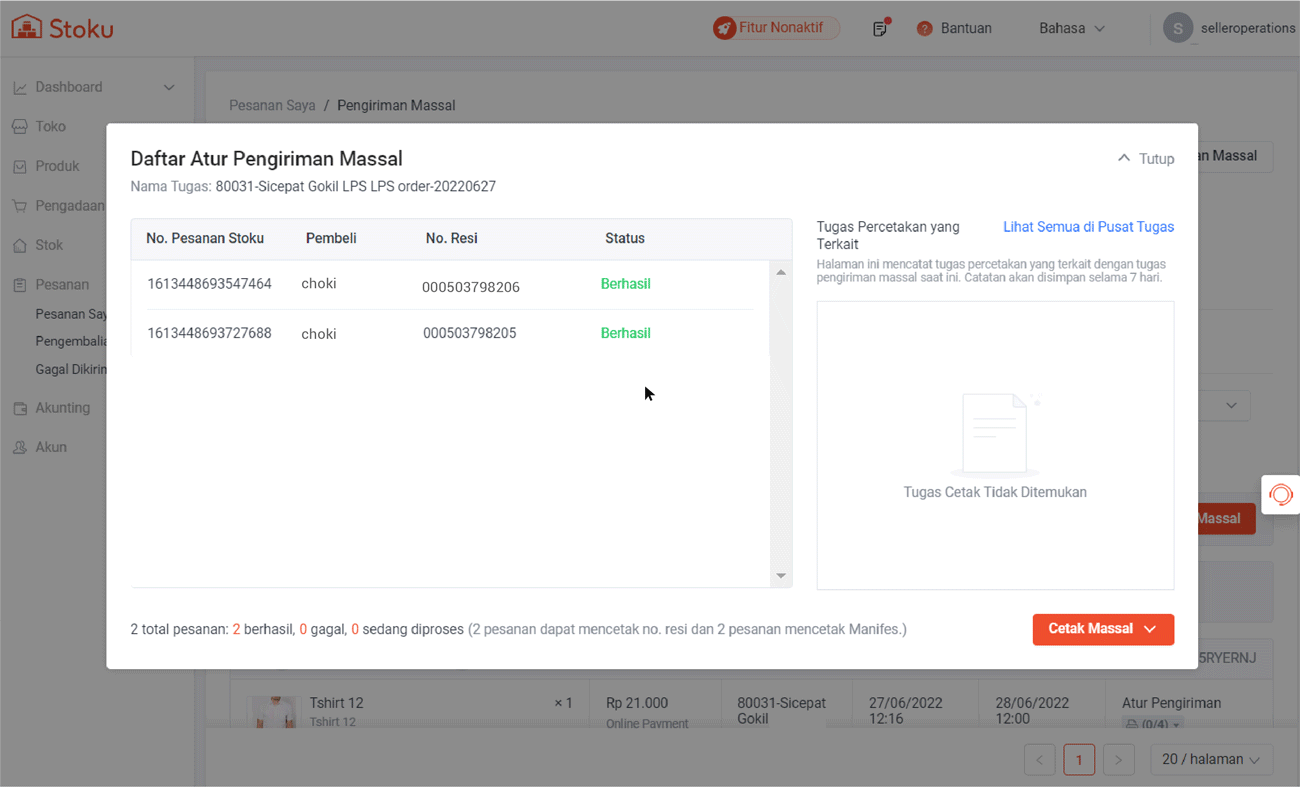Go to pagination page 1
The image size is (1300, 787).
pyautogui.click(x=1079, y=760)
